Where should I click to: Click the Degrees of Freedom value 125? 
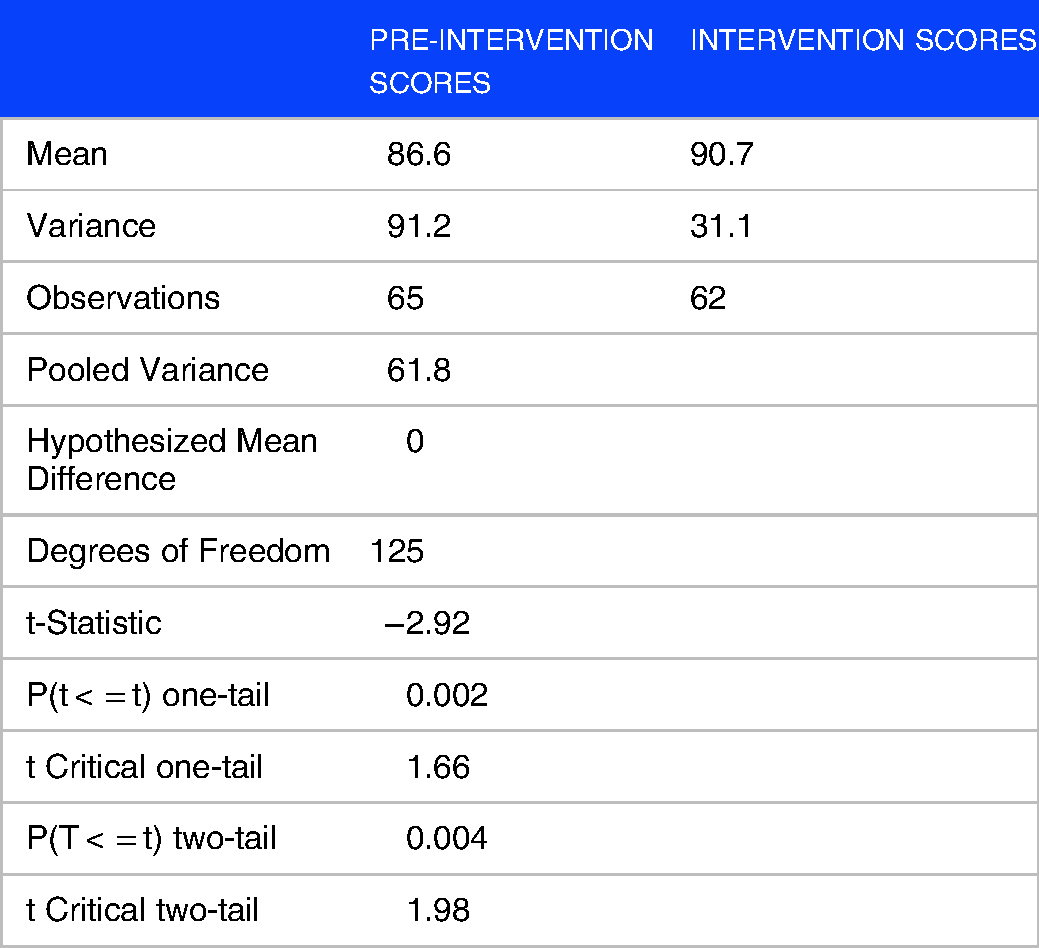(x=397, y=551)
